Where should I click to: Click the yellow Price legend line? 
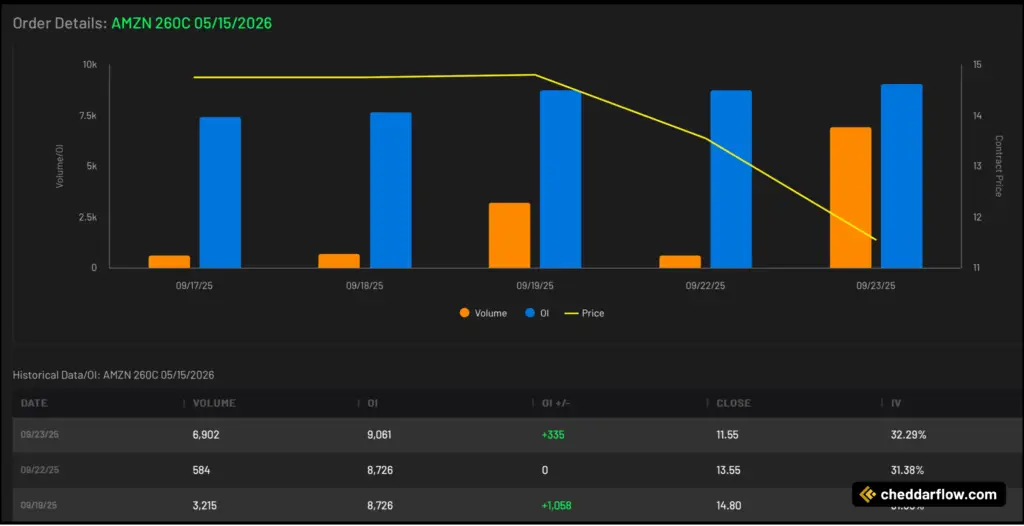point(571,313)
